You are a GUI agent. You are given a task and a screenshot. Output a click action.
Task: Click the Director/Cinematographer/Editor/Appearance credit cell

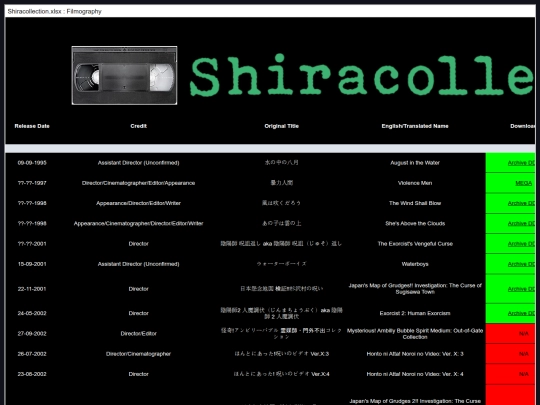[138, 183]
